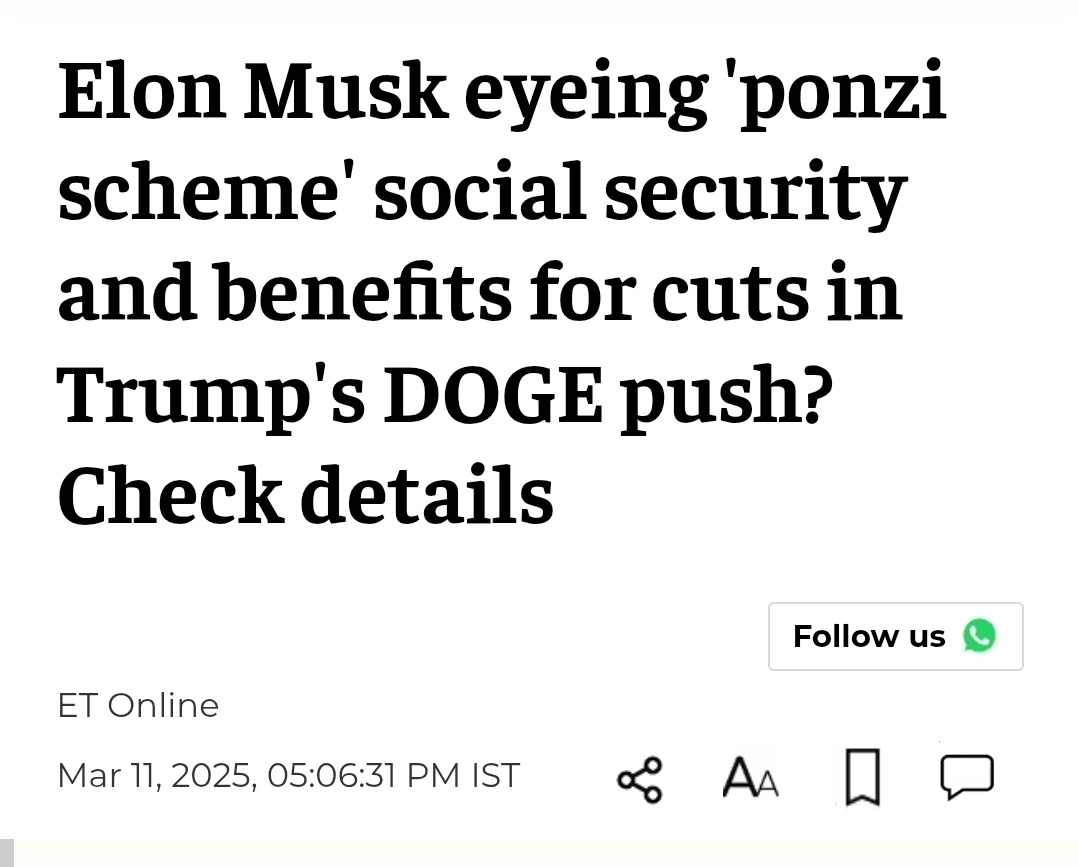Select the word "DOGE" in the headline
This screenshot has width=1079, height=867.
pyautogui.click(x=494, y=396)
